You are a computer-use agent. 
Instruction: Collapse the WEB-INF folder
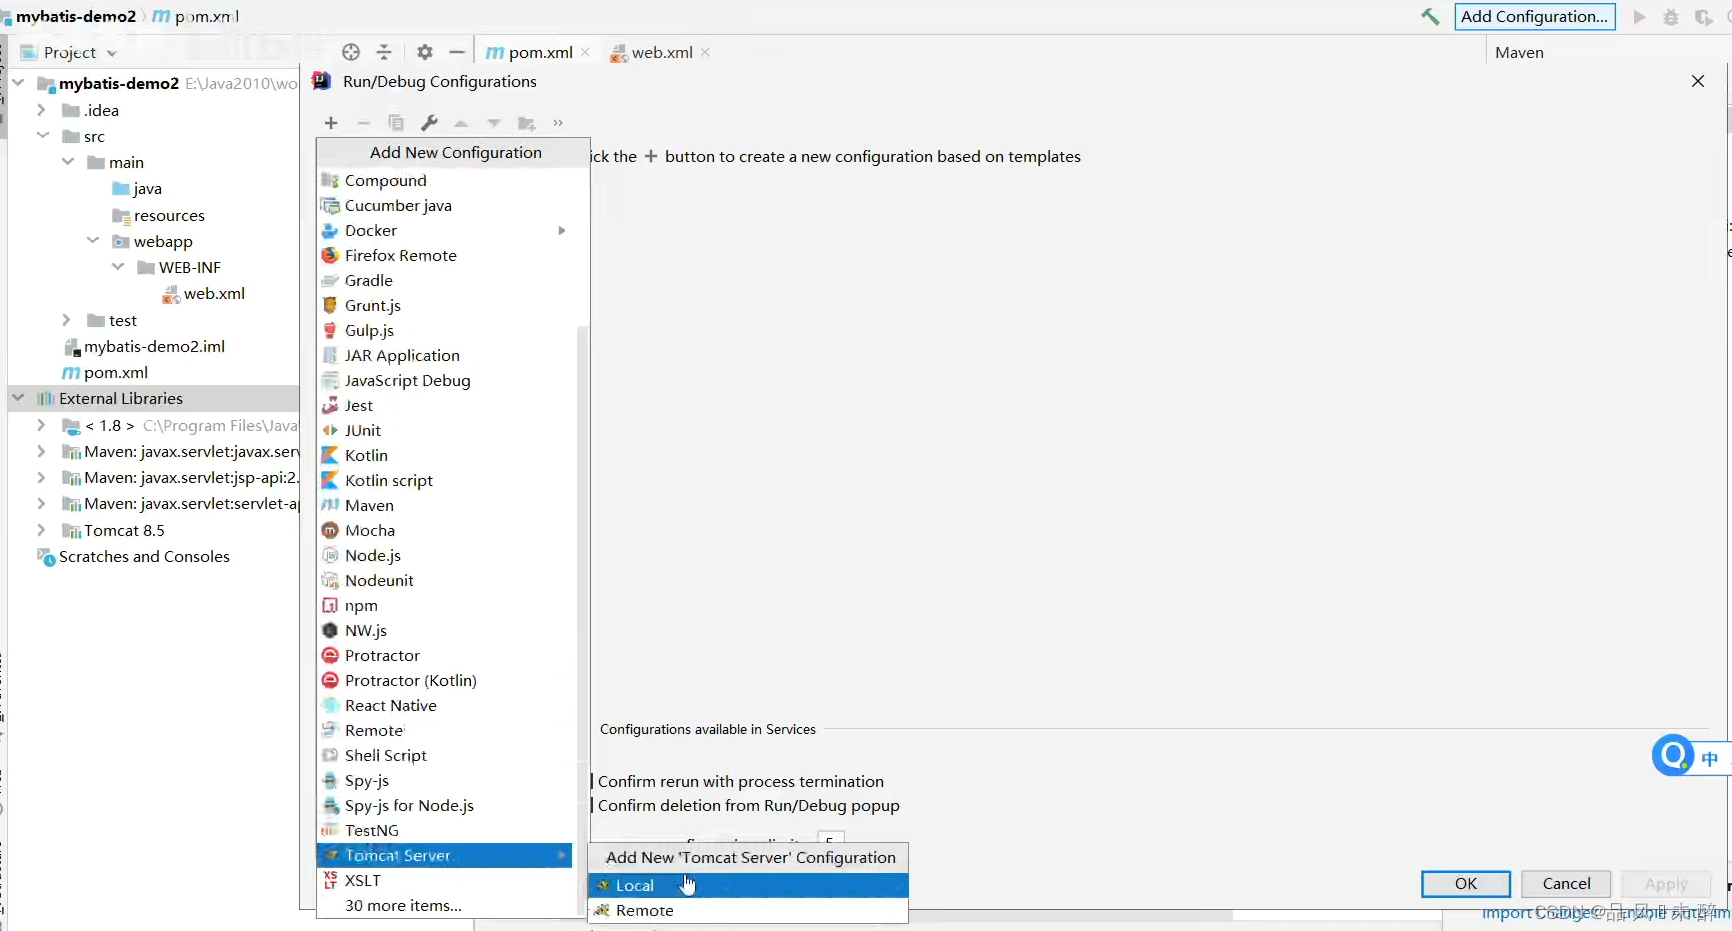pos(118,267)
